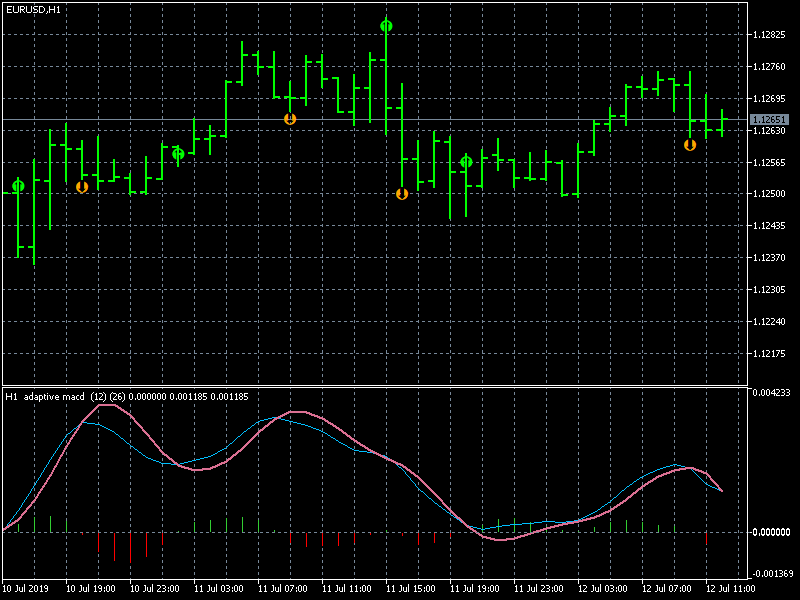Screen dimensions: 800x600
Task: Click the 1.12500 price scale label
Action: (769, 194)
